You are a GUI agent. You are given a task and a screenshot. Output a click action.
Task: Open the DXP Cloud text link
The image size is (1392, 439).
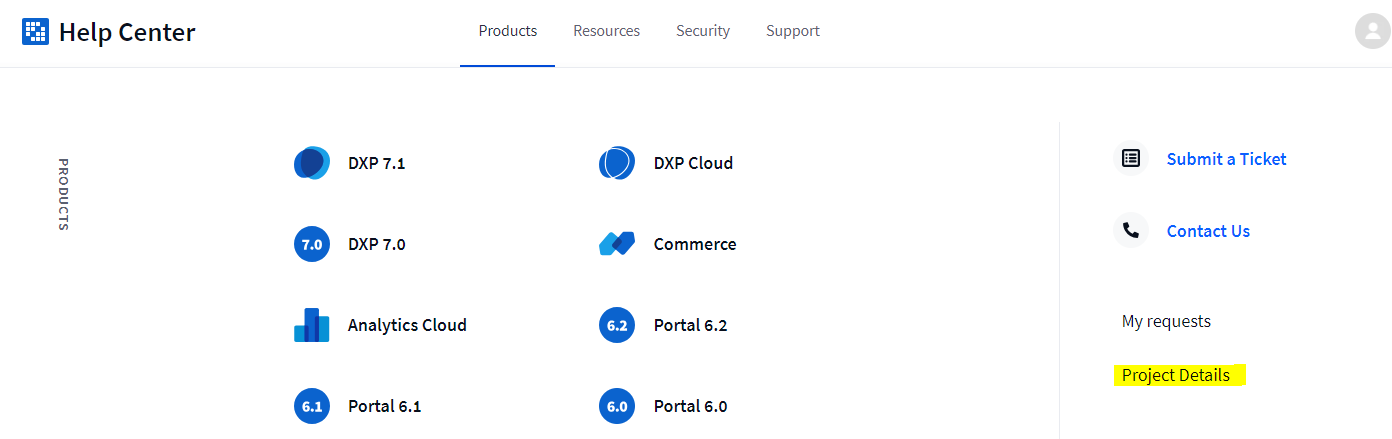coord(693,163)
